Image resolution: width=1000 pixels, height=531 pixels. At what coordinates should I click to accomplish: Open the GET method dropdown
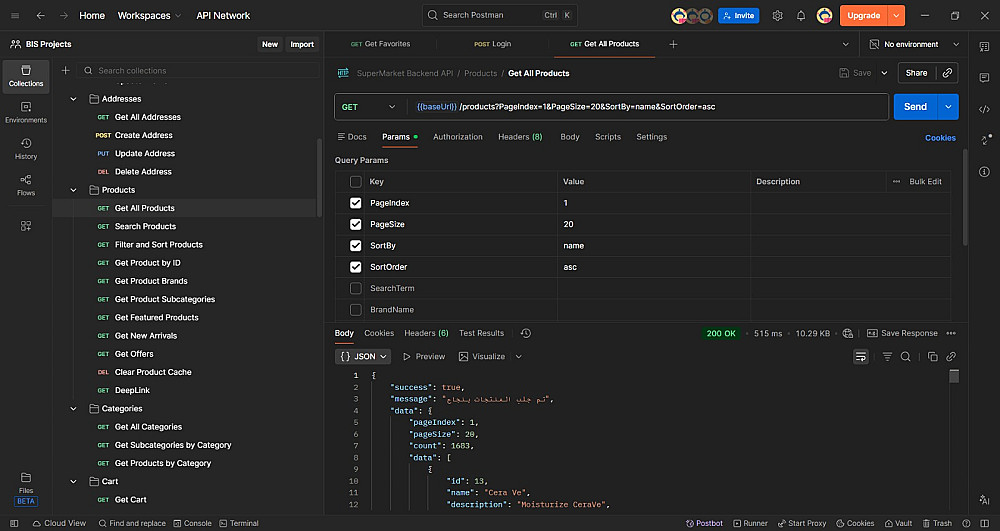tap(368, 107)
